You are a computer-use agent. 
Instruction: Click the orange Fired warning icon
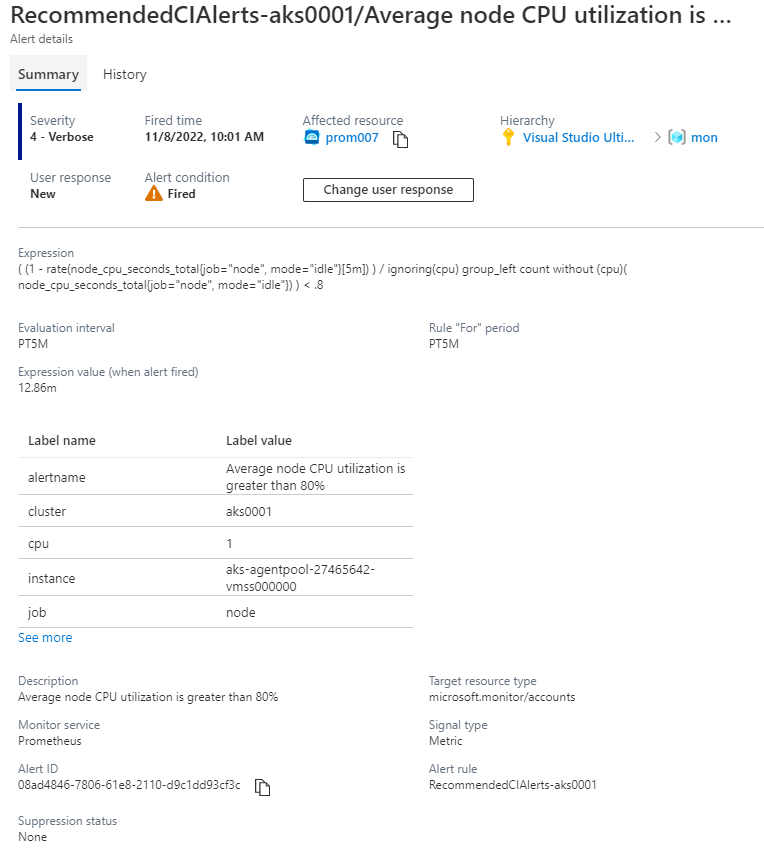[153, 194]
